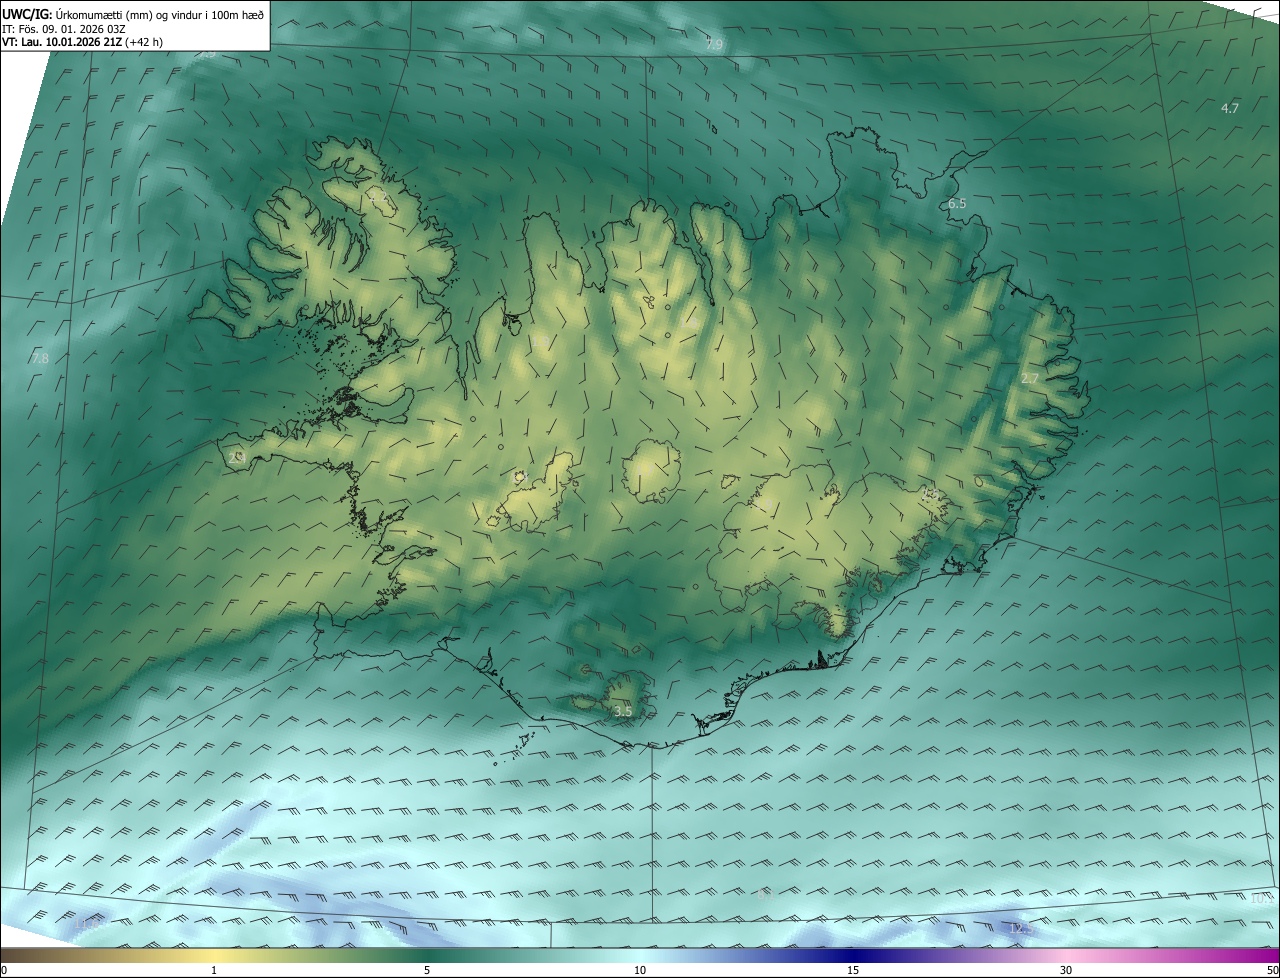The width and height of the screenshot is (1280, 978).
Task: Click the "15" tick label of the color scale
Action: pos(853,971)
